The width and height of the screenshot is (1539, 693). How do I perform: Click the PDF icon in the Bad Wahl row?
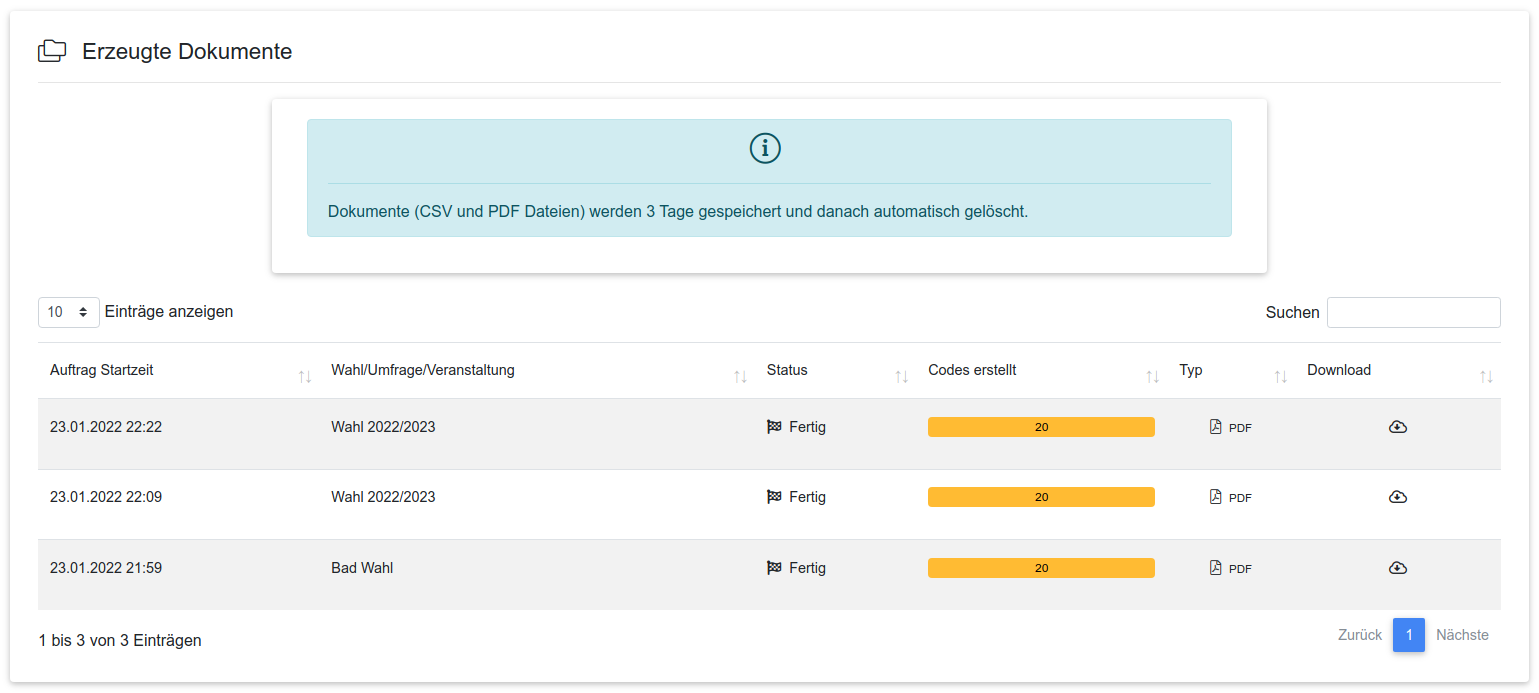tap(1216, 568)
